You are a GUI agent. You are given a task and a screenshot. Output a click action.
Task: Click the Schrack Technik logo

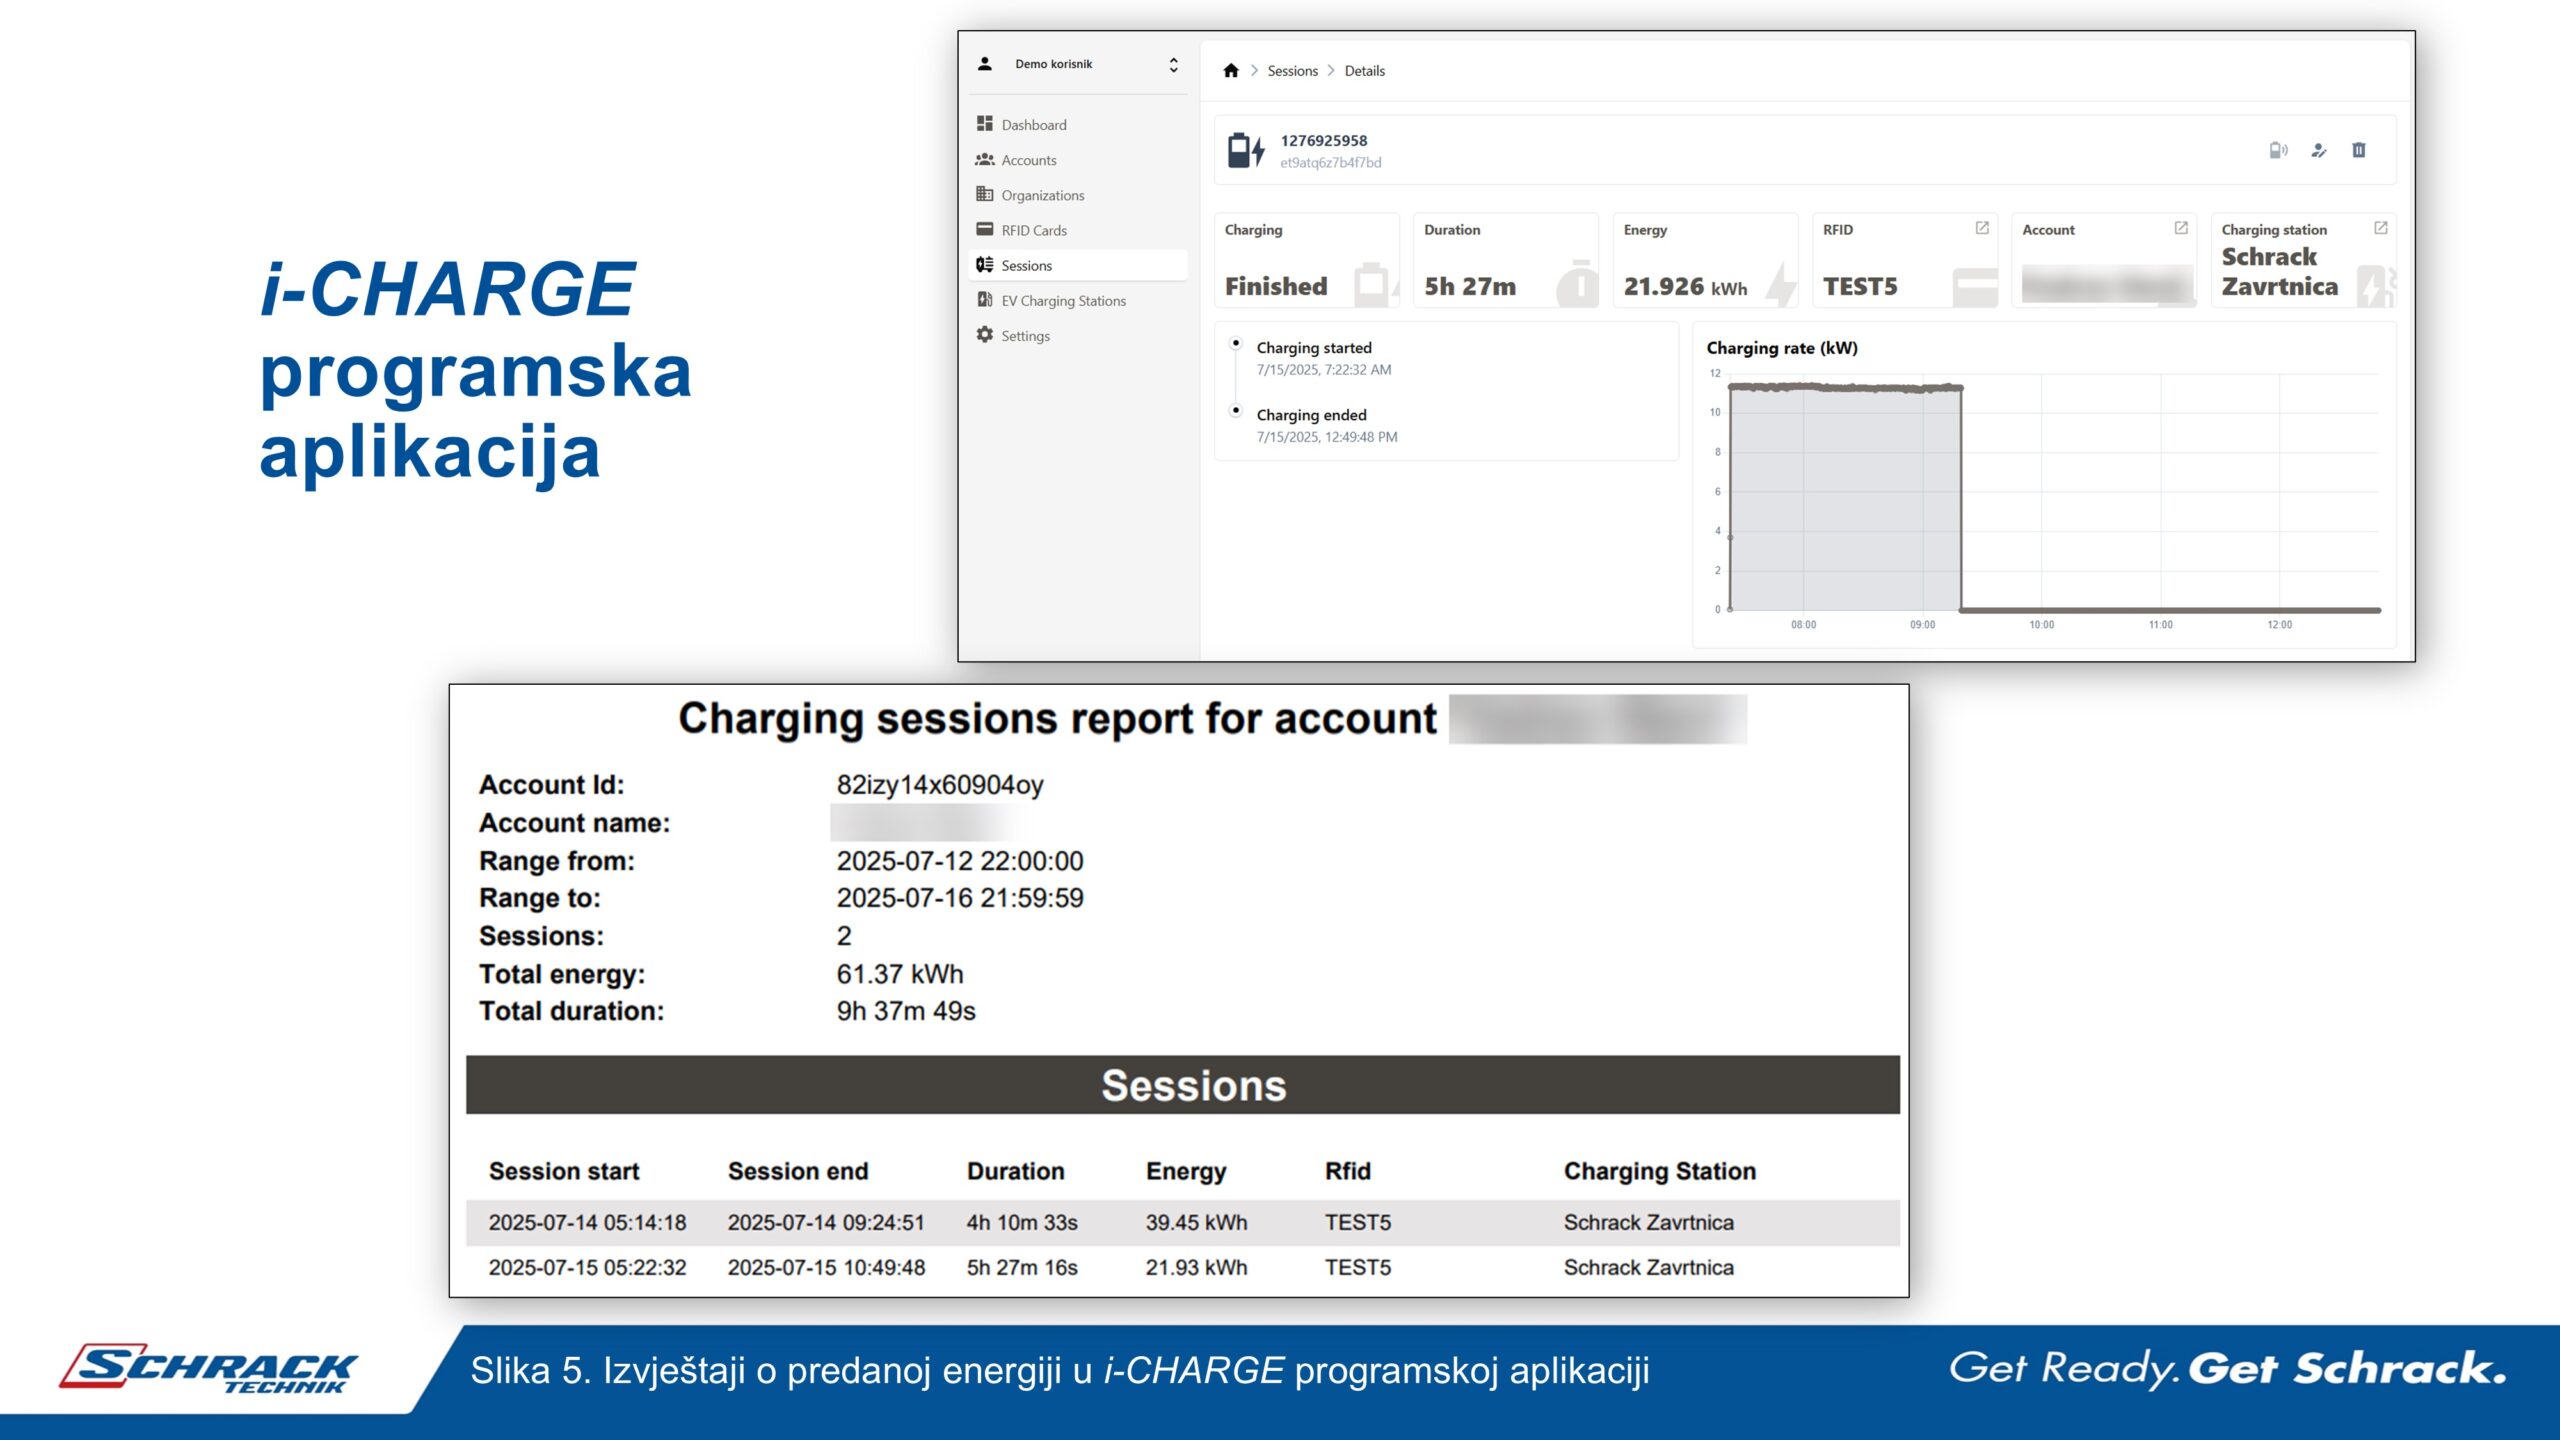[208, 1369]
